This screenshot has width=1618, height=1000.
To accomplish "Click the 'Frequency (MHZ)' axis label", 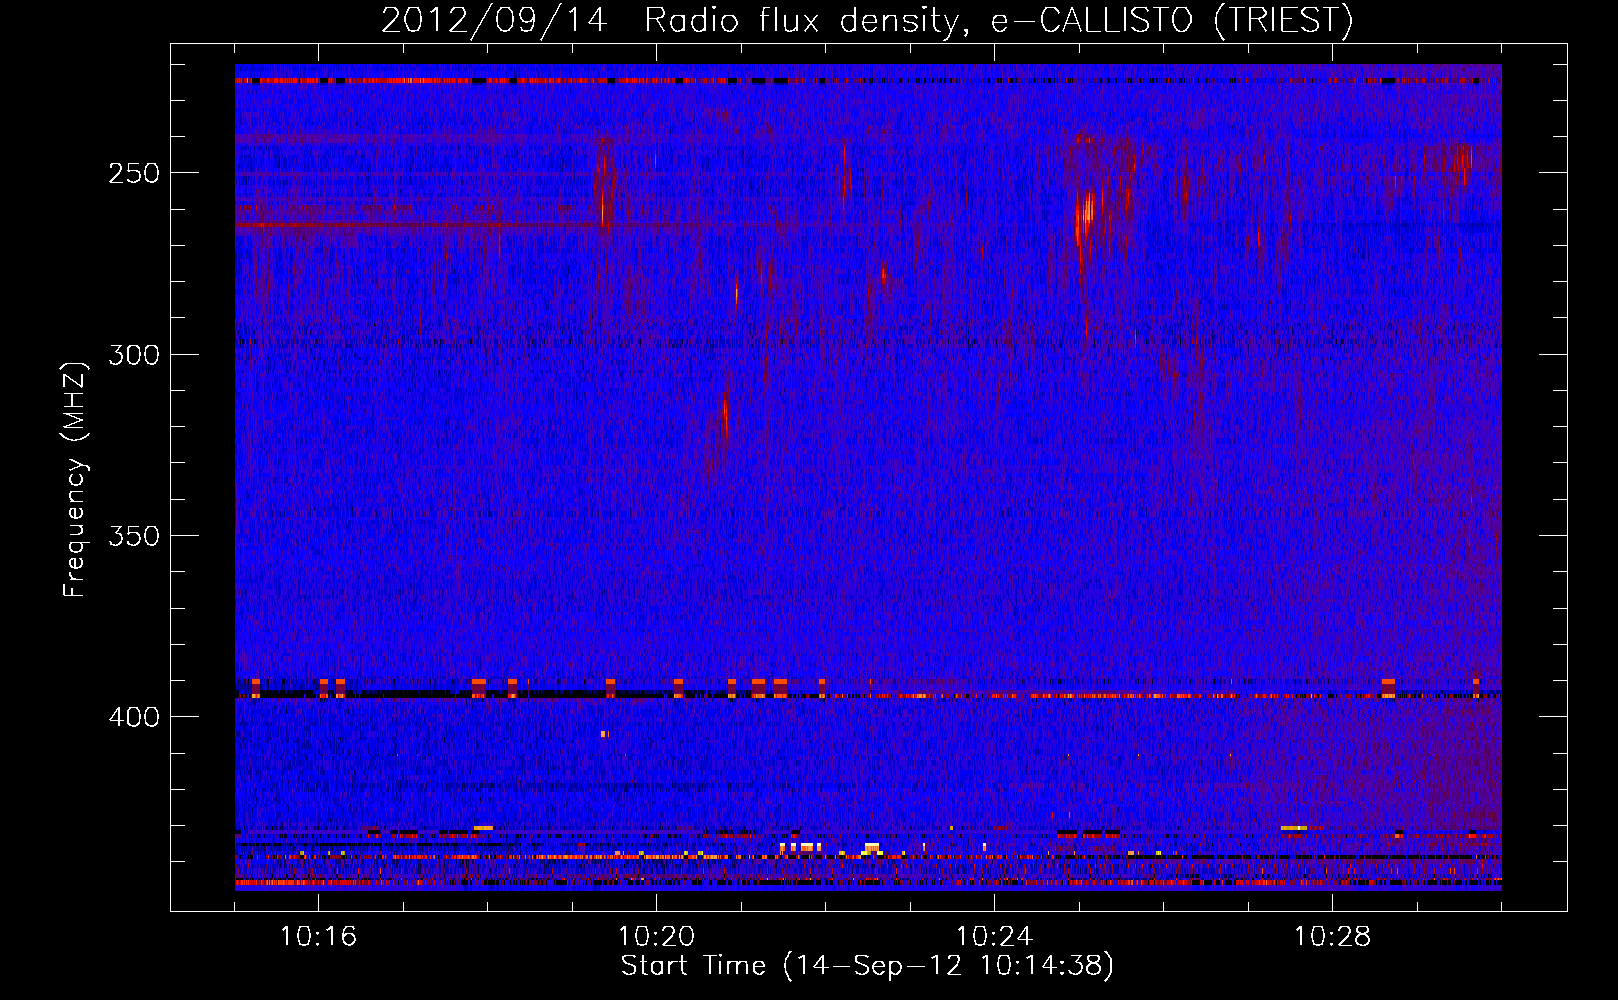I will coord(76,479).
